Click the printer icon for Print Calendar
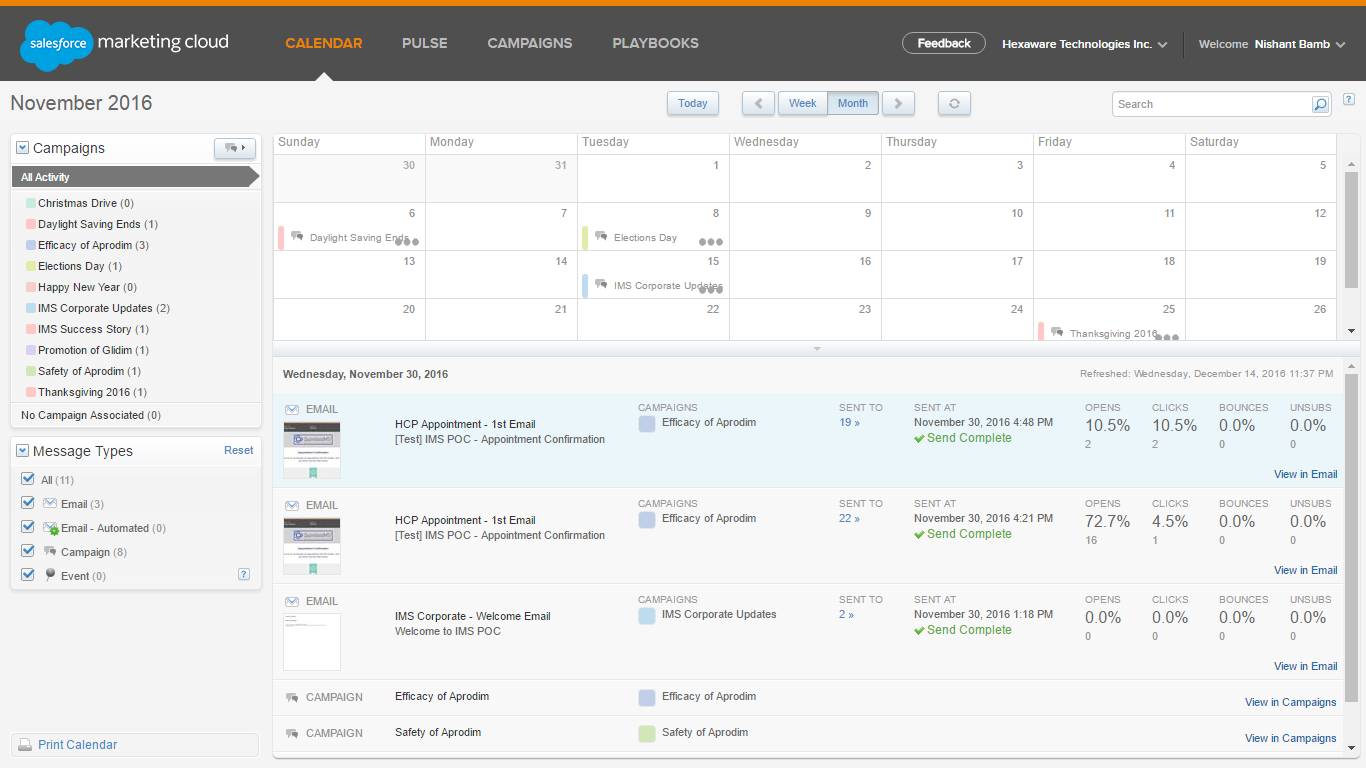 tap(25, 745)
